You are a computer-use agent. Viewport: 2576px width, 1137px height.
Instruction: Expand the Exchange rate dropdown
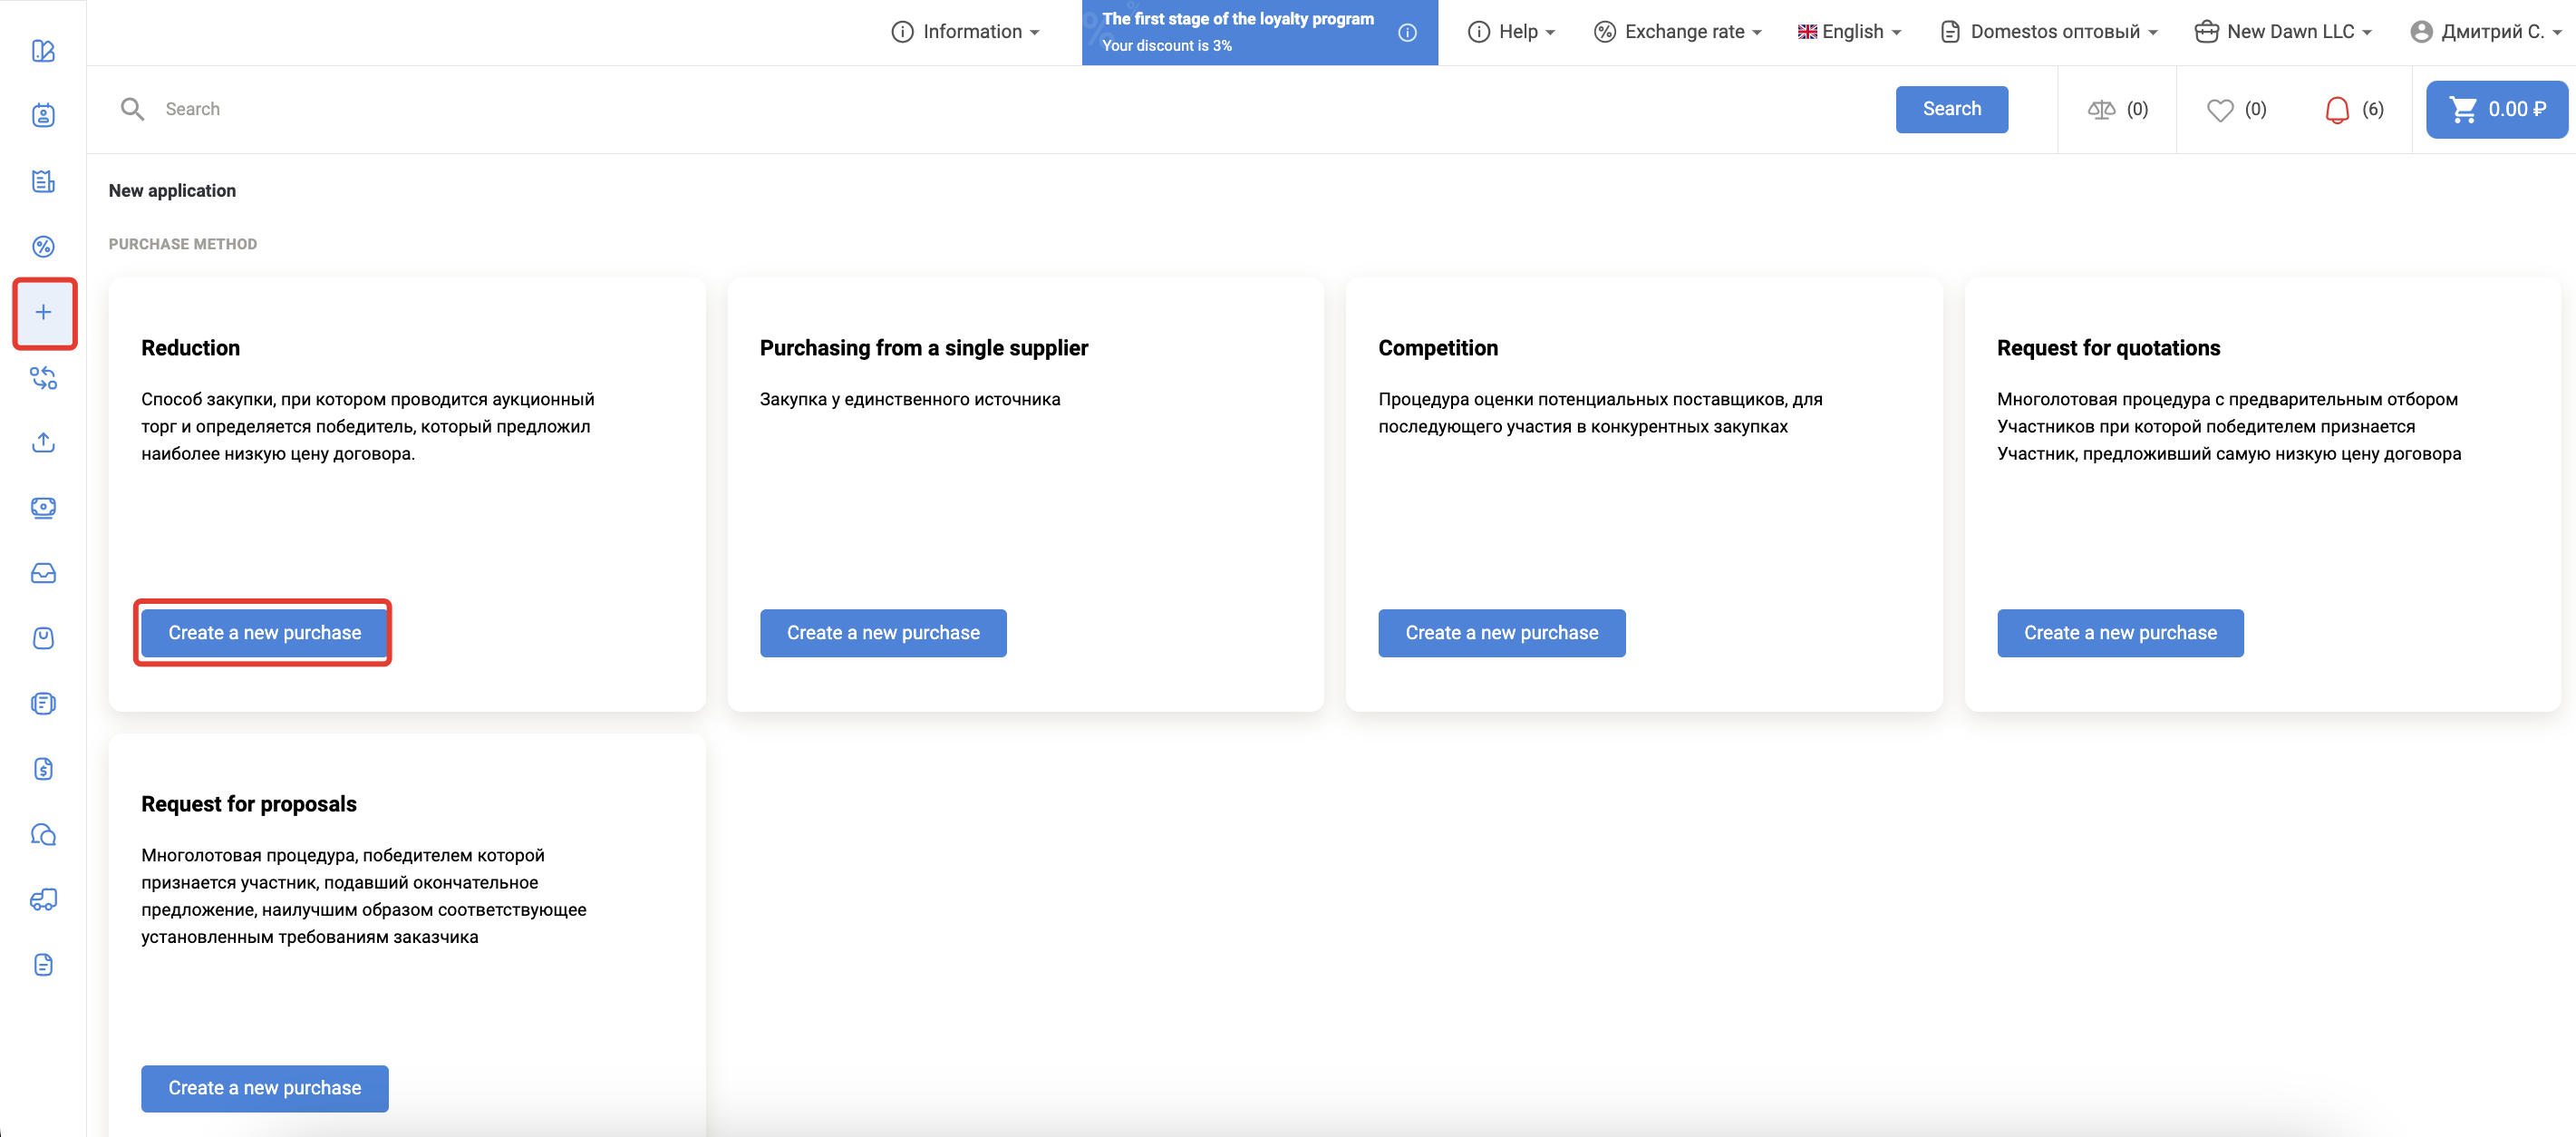tap(1677, 32)
